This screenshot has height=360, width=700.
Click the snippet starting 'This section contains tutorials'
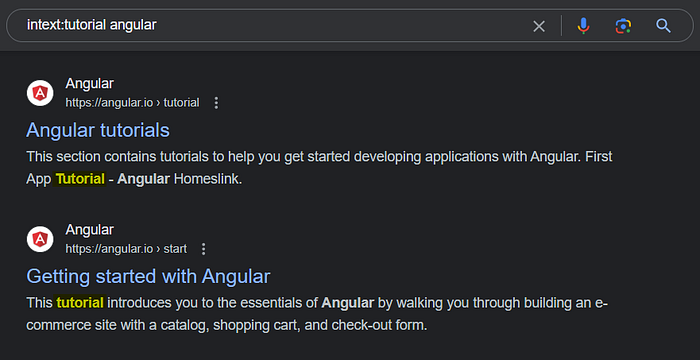click(x=319, y=168)
